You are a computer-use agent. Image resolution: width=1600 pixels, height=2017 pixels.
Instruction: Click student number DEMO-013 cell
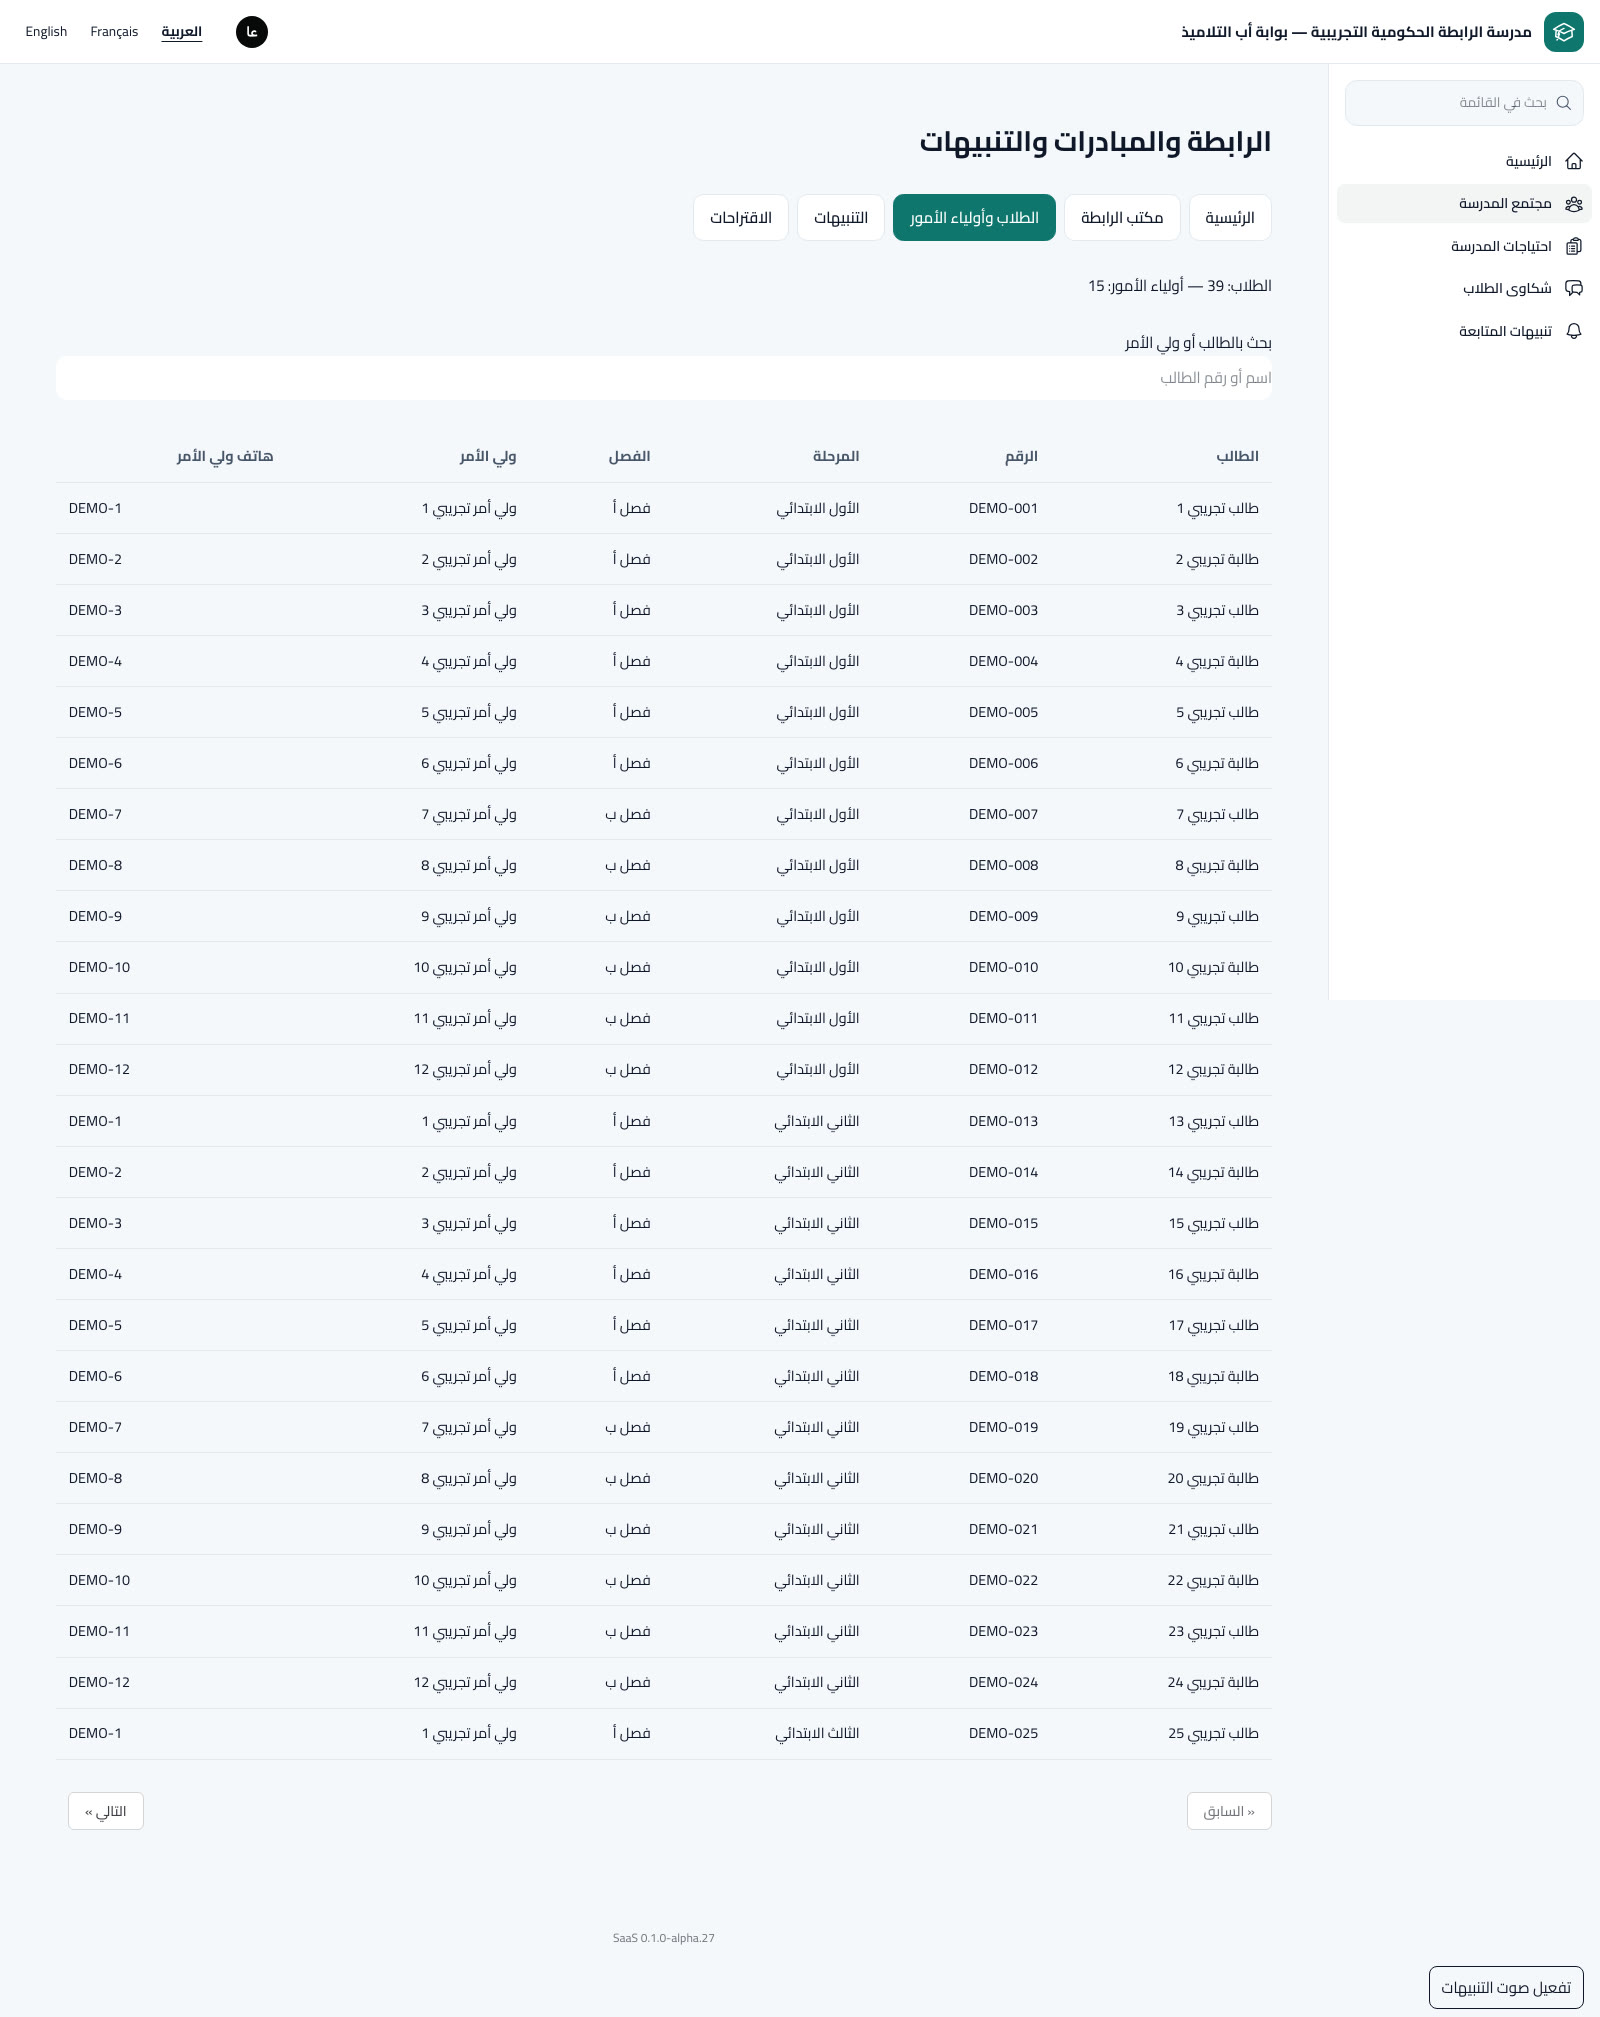point(1003,1121)
